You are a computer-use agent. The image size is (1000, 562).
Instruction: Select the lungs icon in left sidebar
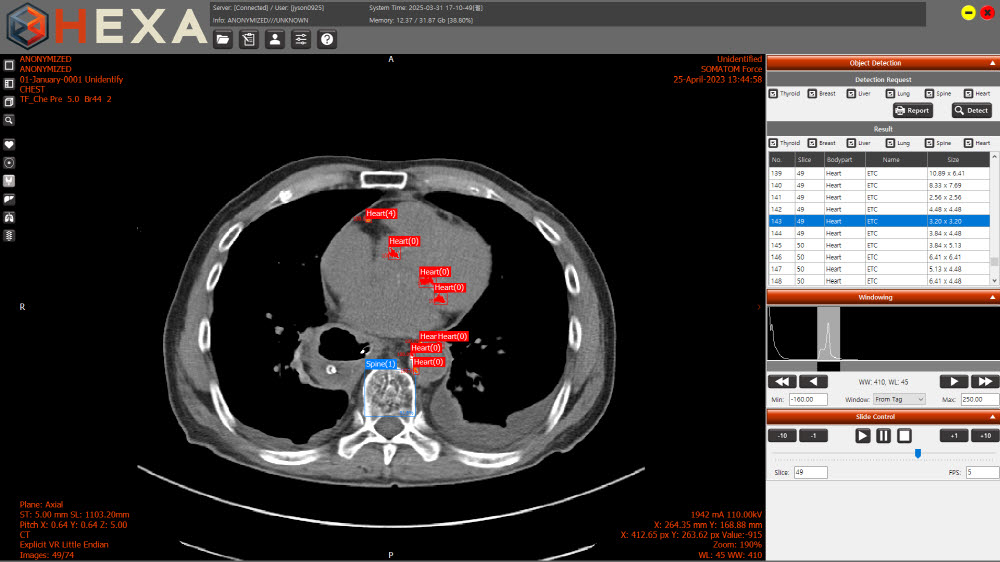click(x=9, y=217)
